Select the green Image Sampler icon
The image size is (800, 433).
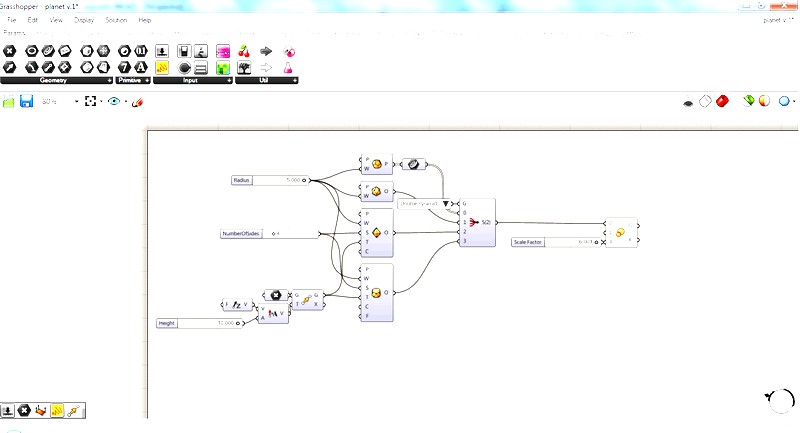[x=223, y=67]
